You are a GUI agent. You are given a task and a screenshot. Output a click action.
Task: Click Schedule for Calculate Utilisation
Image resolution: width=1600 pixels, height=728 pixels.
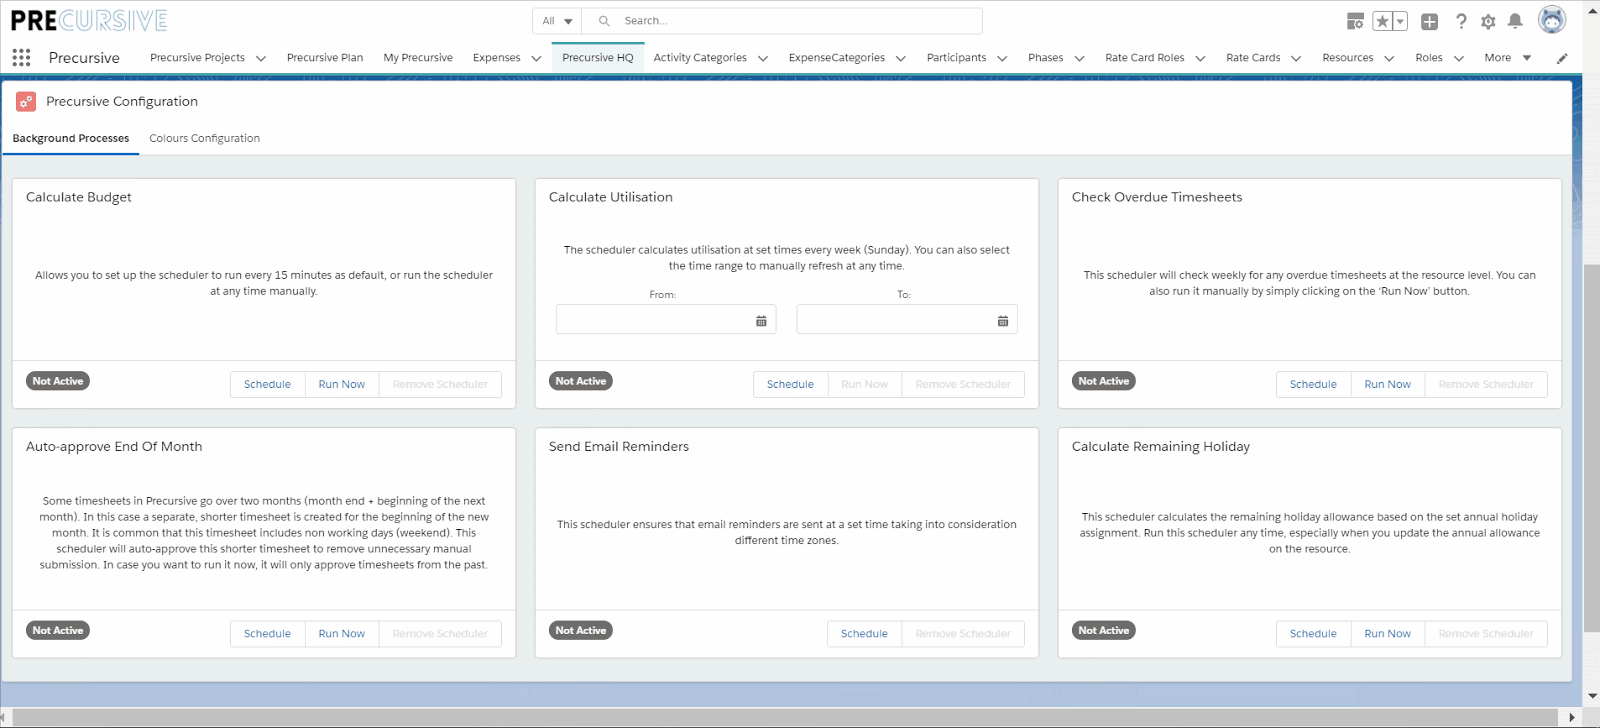(790, 384)
